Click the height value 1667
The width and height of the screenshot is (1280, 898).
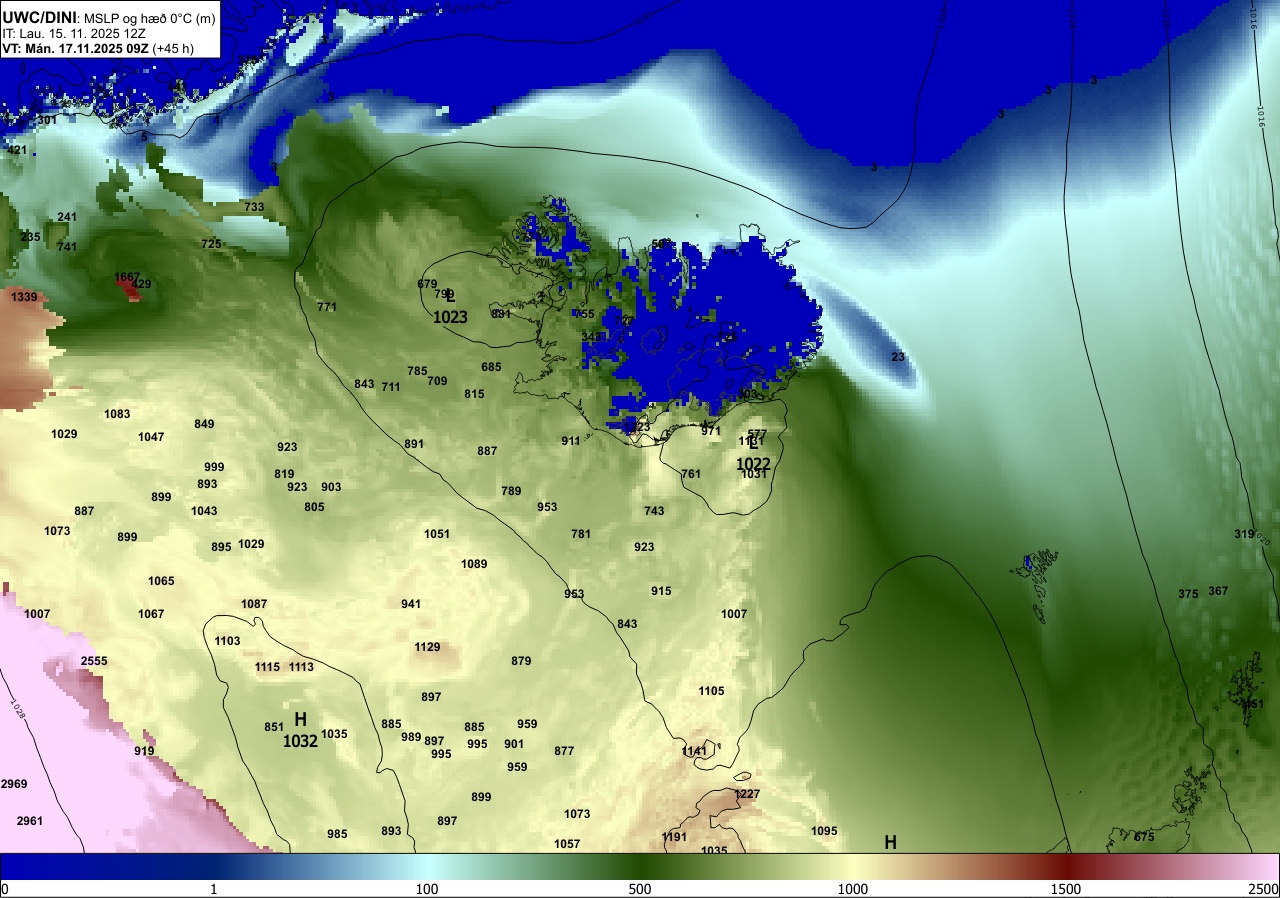click(127, 277)
